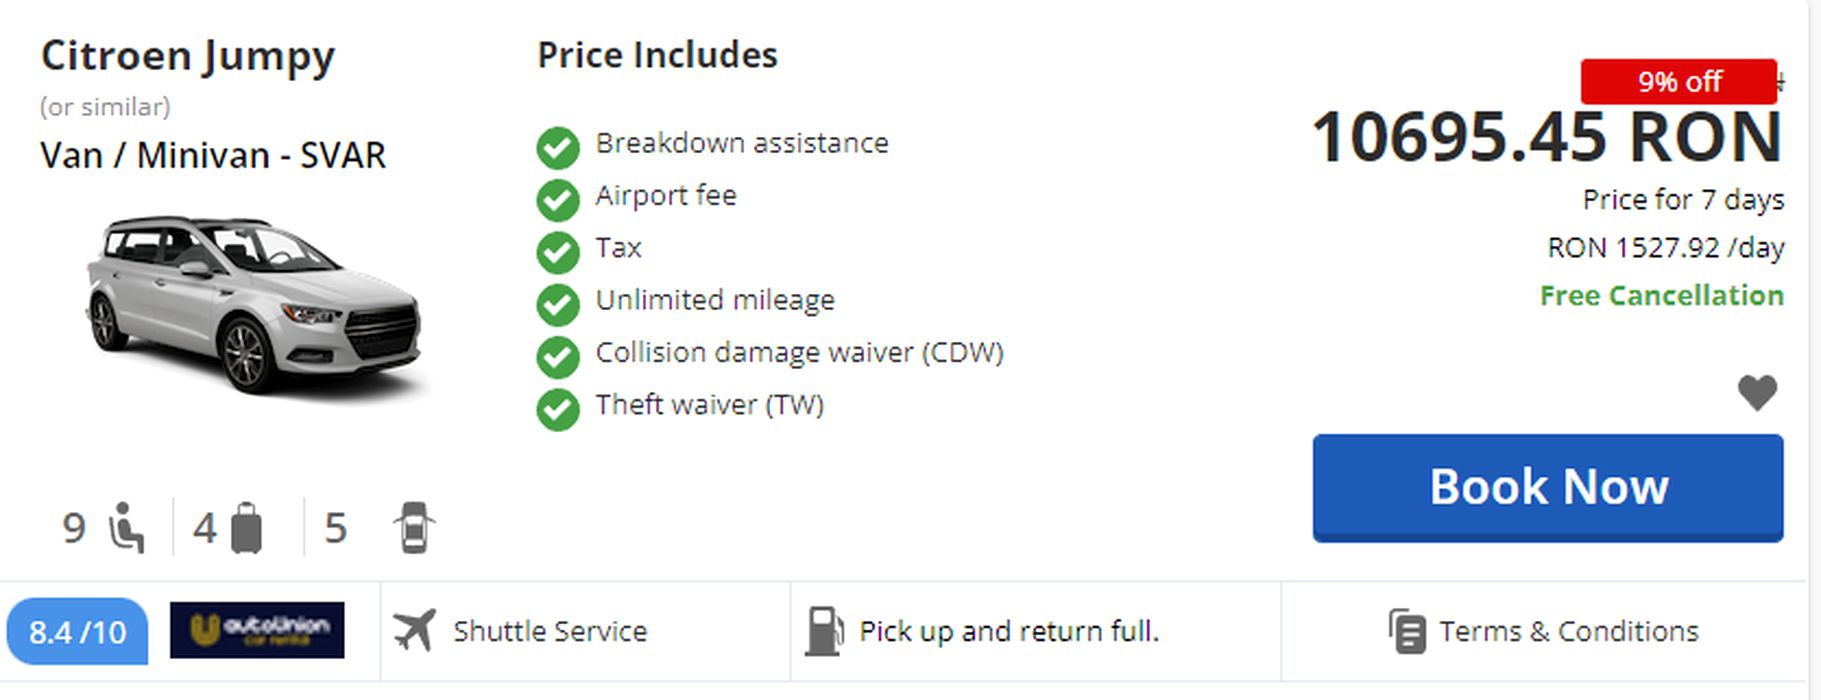Click the 8.4/10 rating badge

77,632
